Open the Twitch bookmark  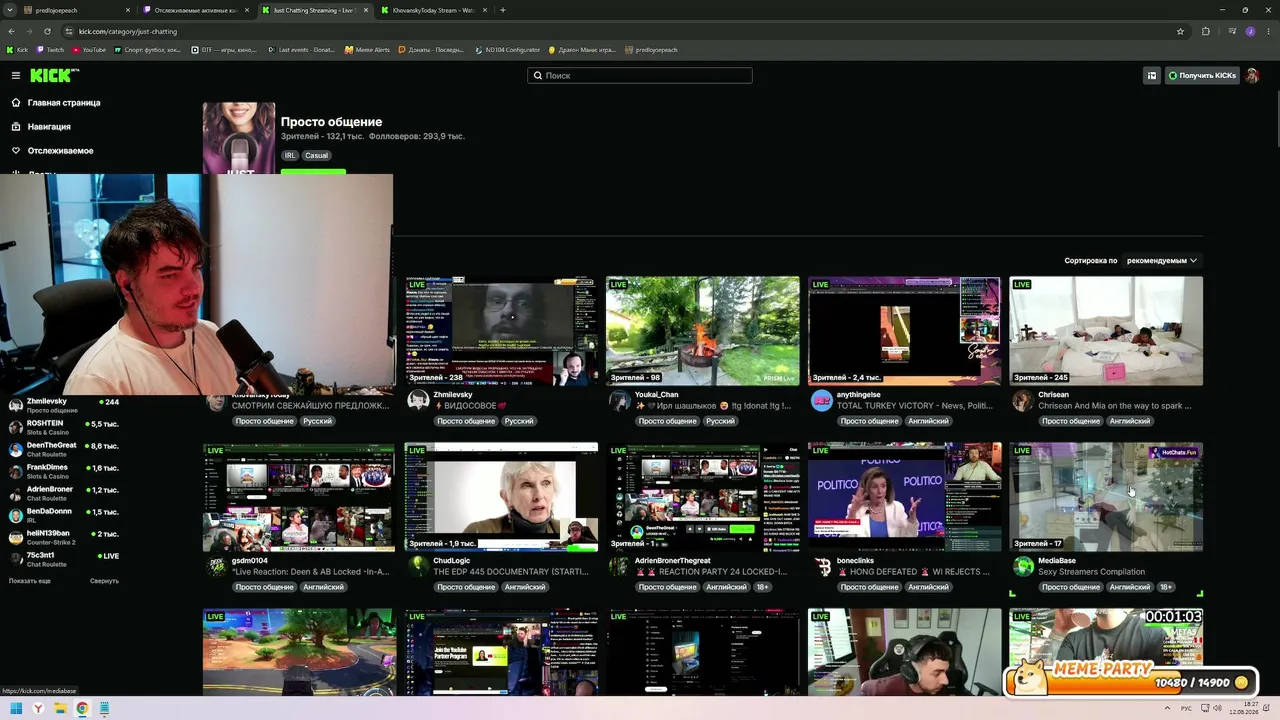(x=50, y=50)
